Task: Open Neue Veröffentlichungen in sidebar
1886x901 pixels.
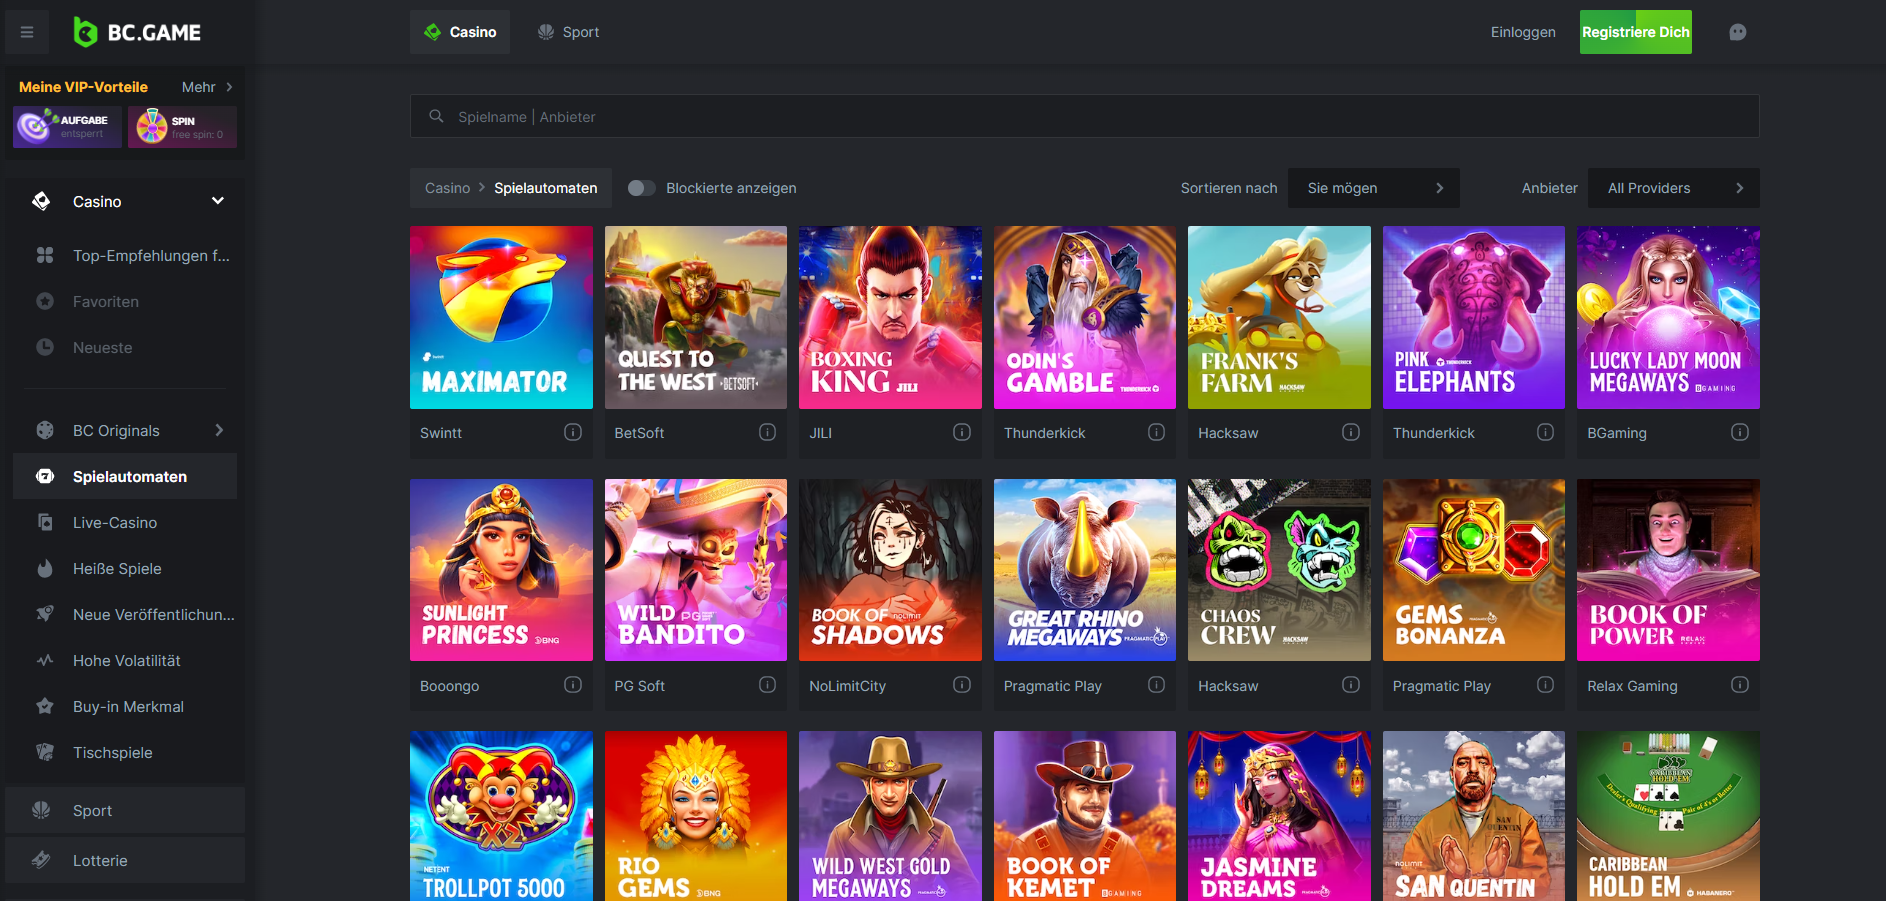Action: point(125,614)
